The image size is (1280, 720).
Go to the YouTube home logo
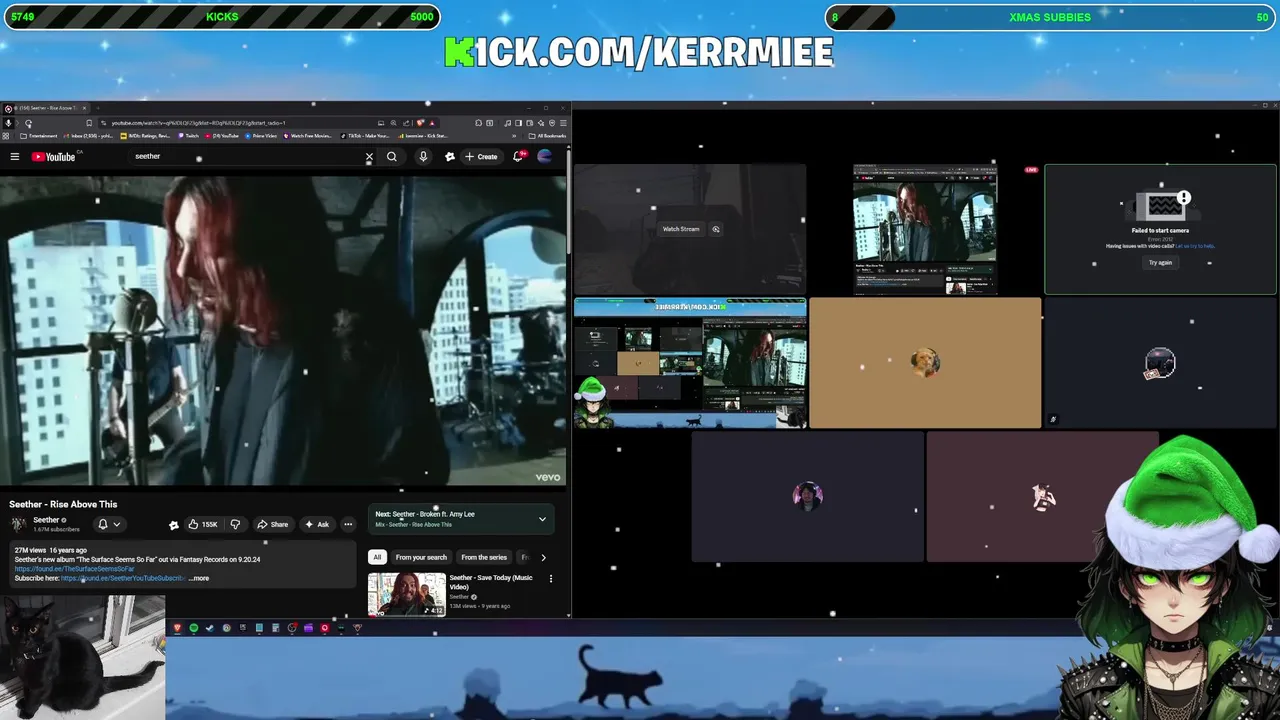coord(53,156)
